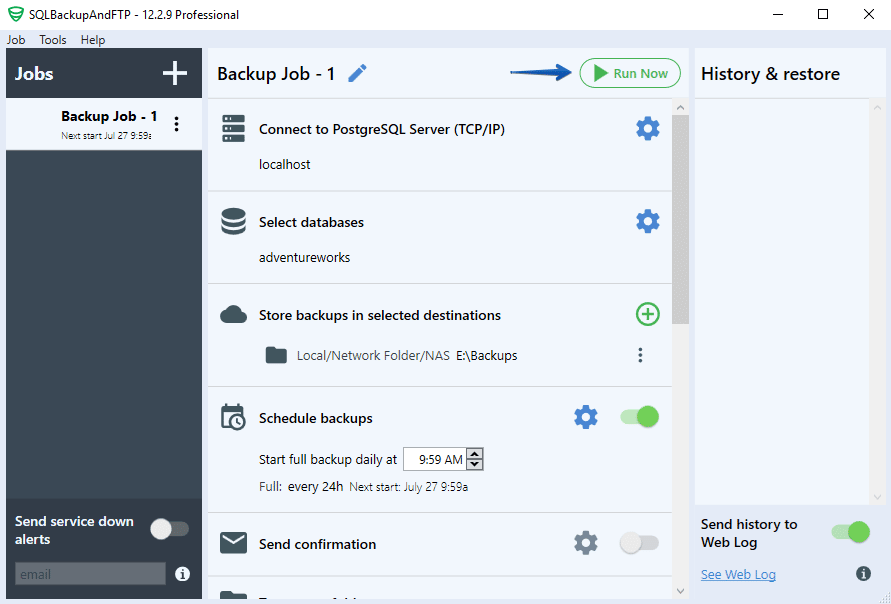Click Store backups in selected destinations heading
This screenshot has height=604, width=891.
[x=380, y=315]
